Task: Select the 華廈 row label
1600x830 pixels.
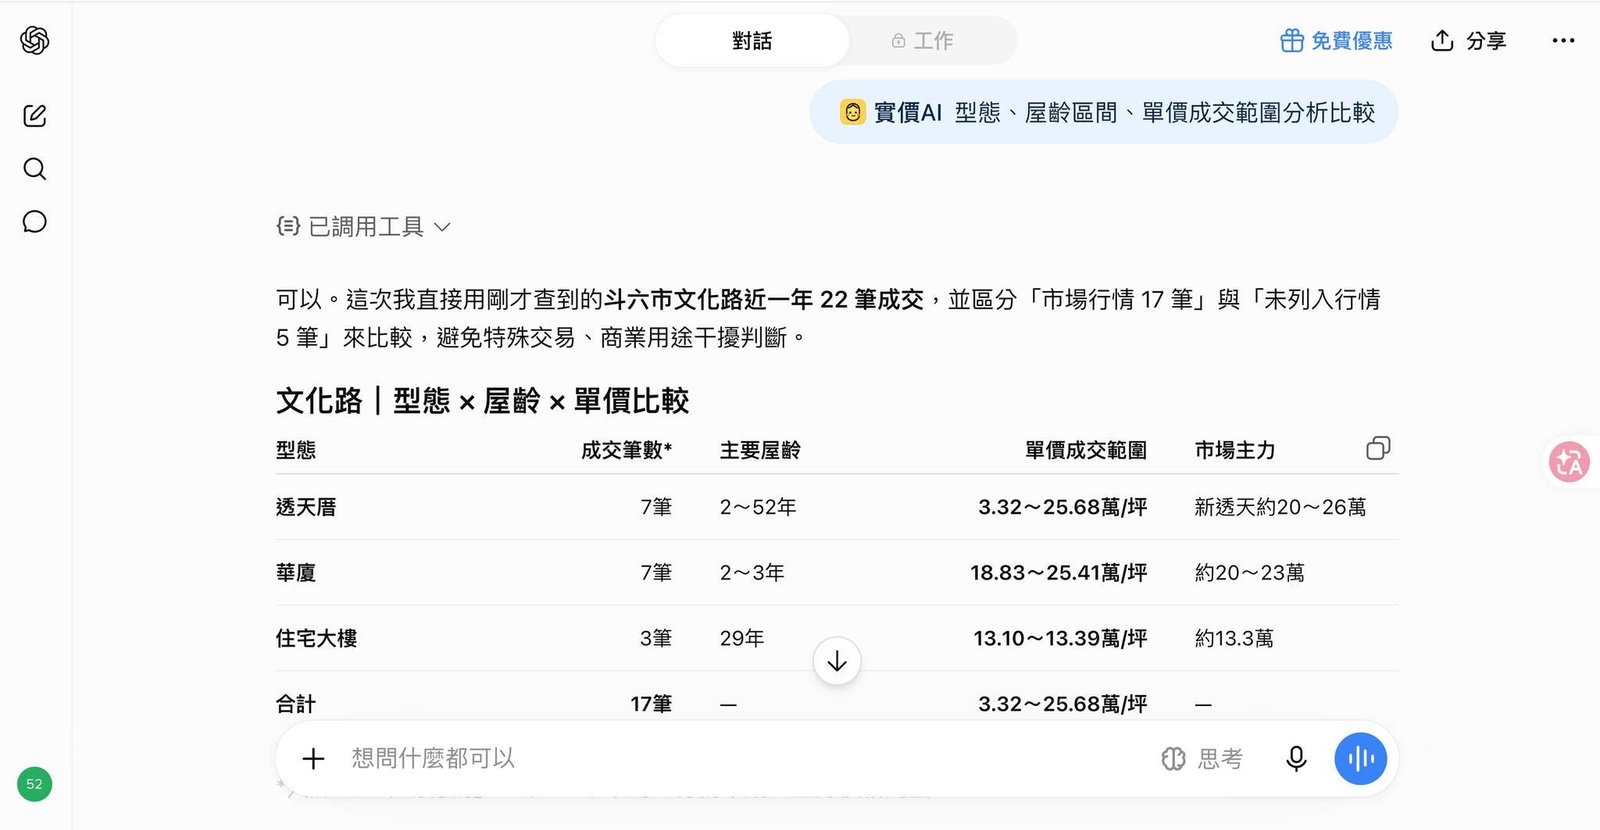Action: pos(296,573)
